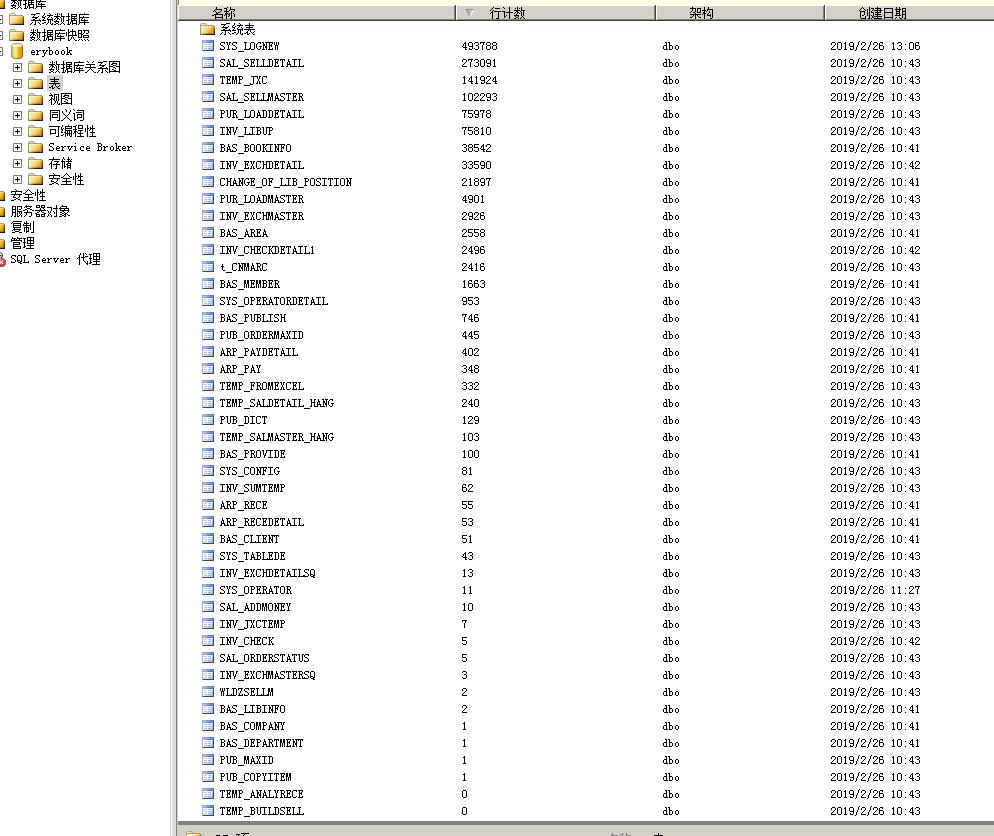Click the erybook database cylinder icon

point(17,51)
